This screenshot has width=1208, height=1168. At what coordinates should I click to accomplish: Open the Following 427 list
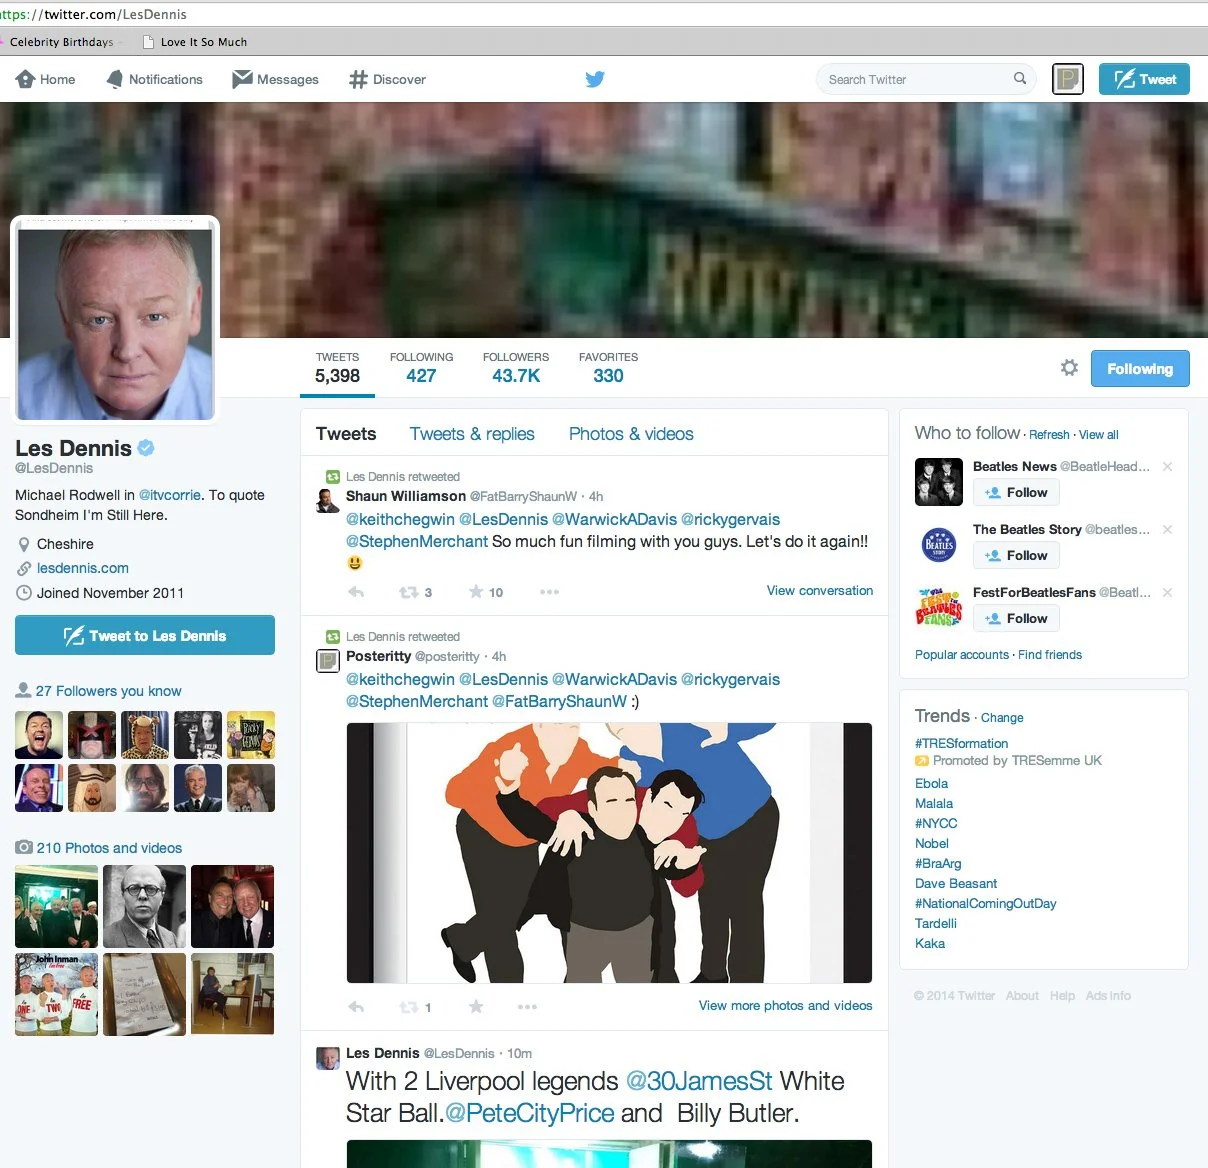[x=421, y=368]
